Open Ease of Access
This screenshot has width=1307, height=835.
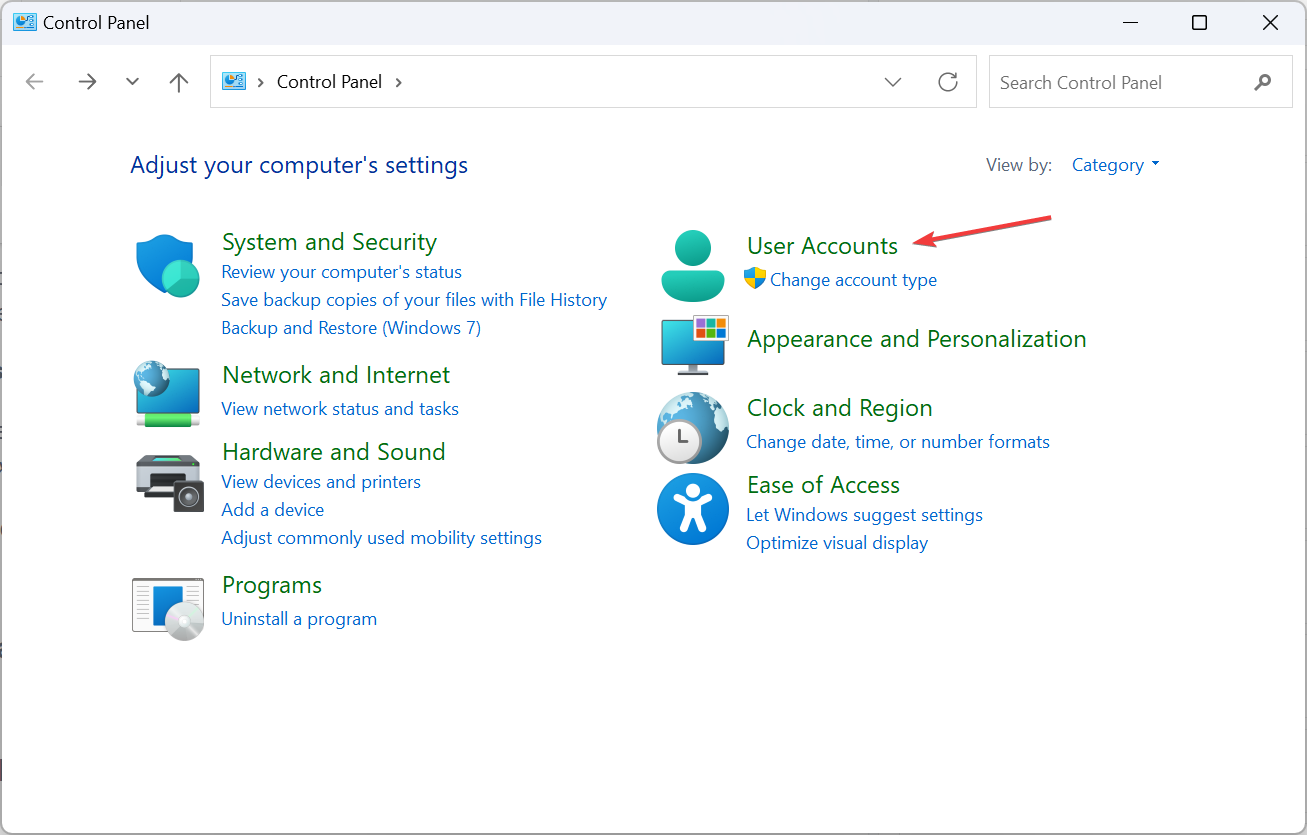[823, 485]
